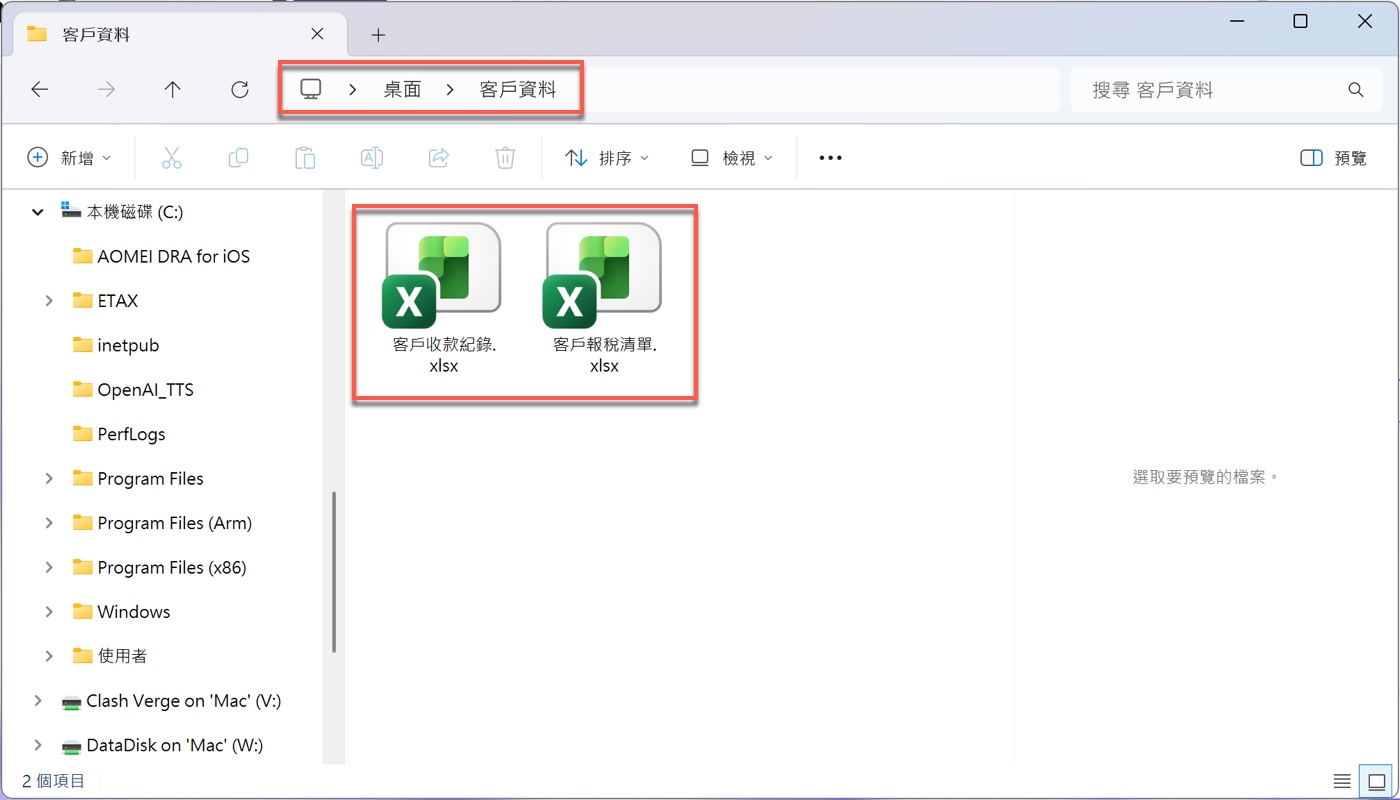
Task: Click the Up navigation arrow
Action: pyautogui.click(x=172, y=89)
